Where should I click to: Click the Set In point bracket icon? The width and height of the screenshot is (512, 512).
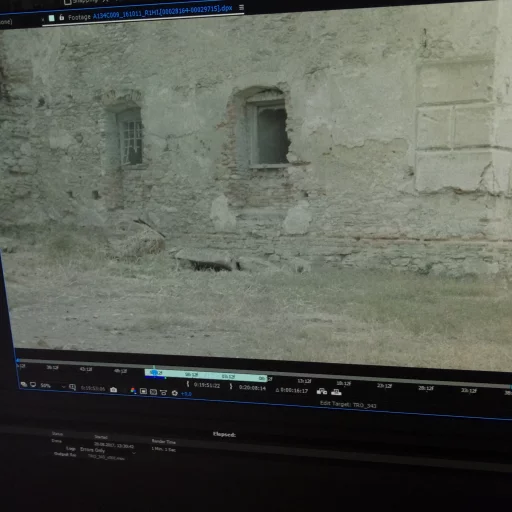tap(188, 384)
